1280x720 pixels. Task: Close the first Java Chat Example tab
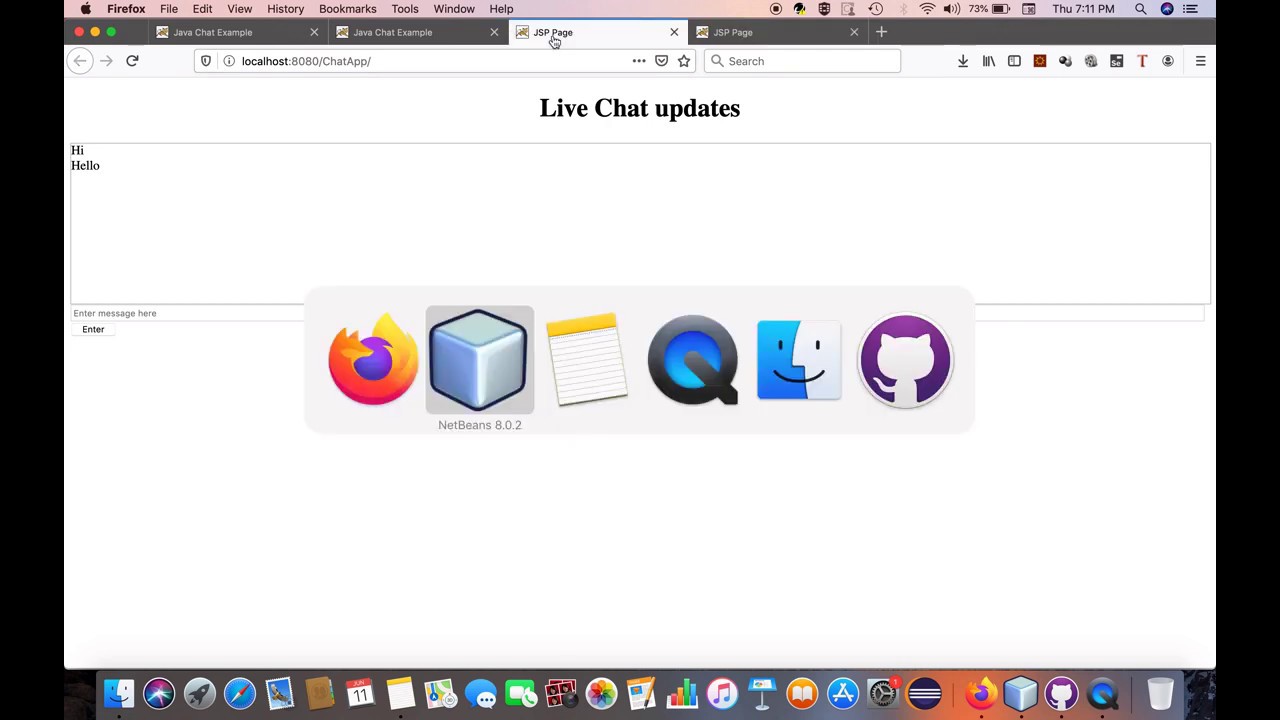point(314,32)
